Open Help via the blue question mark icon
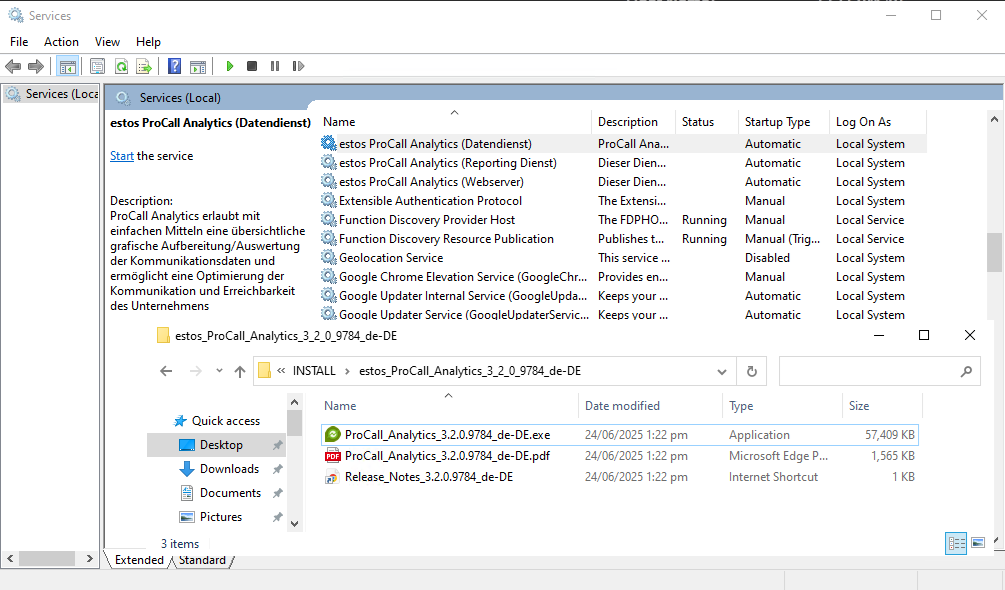1005x590 pixels. click(x=174, y=66)
